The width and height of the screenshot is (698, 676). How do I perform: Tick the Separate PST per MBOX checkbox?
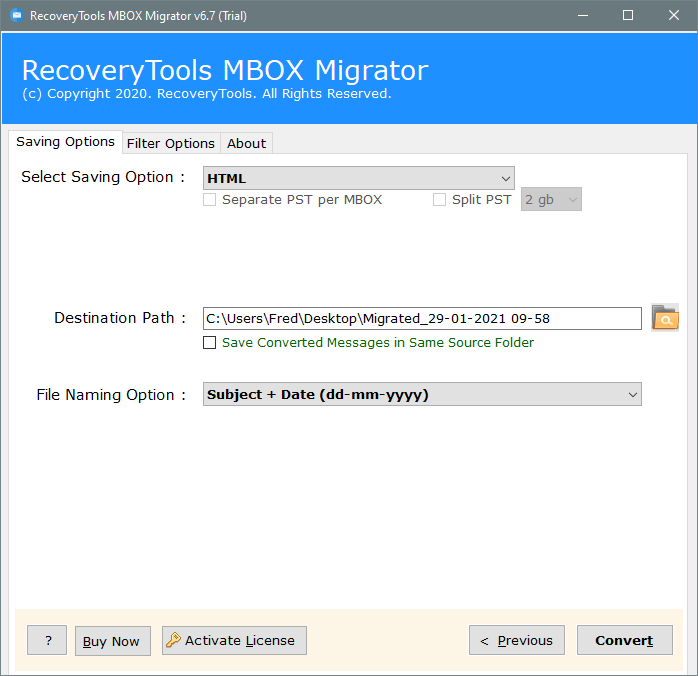tap(209, 199)
